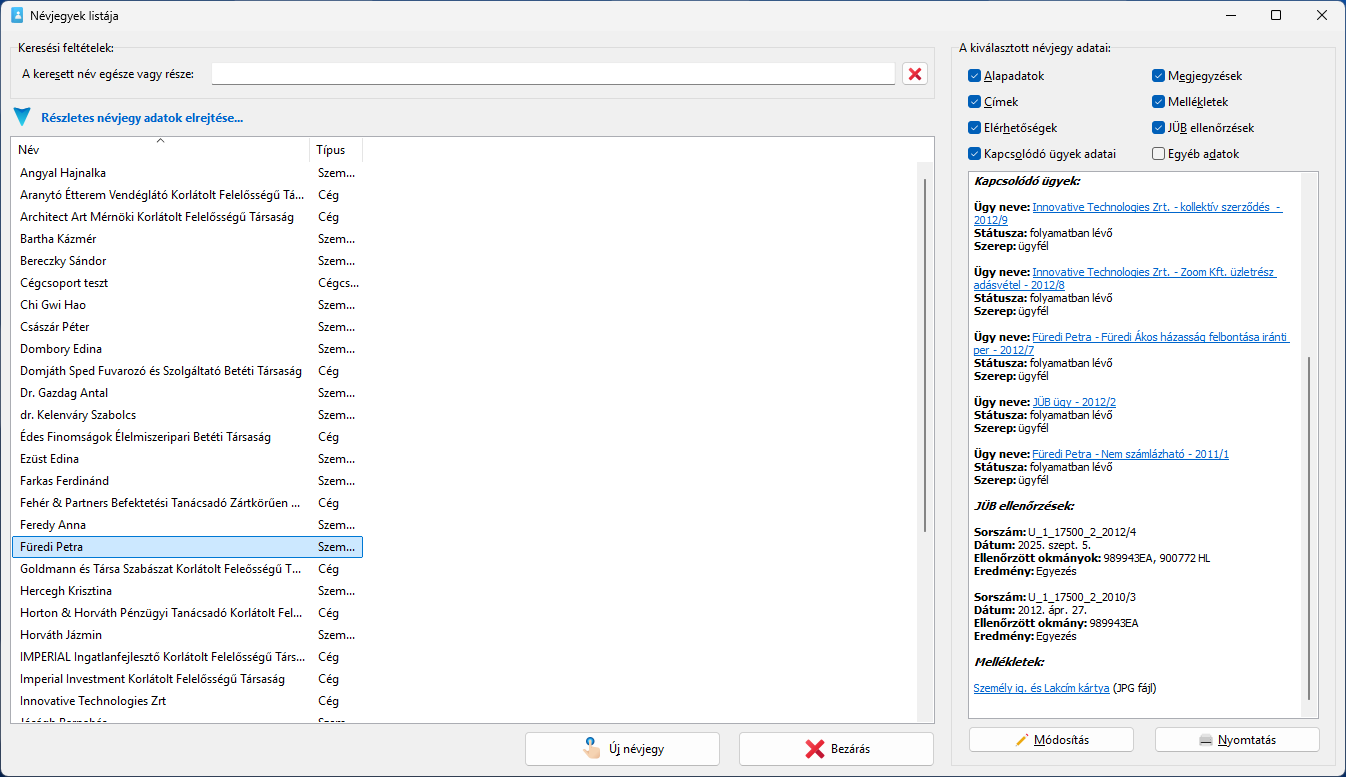Click the blue triangle hide details icon
The width and height of the screenshot is (1346, 777).
(x=22, y=118)
